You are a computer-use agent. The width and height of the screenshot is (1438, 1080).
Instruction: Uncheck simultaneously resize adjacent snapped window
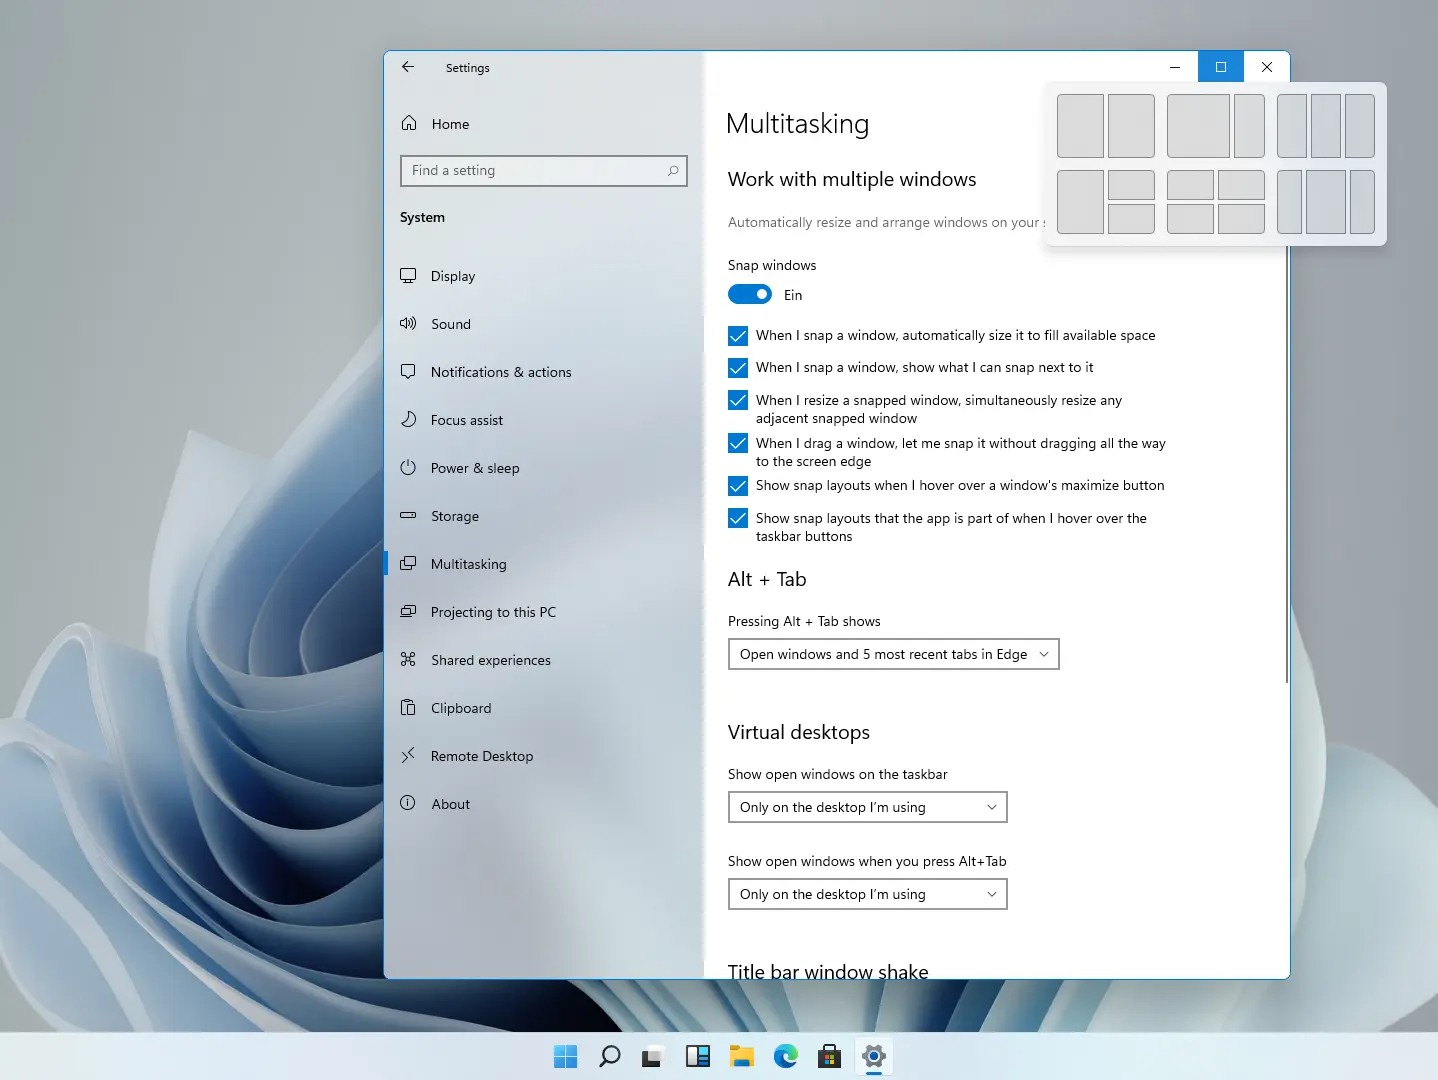738,401
